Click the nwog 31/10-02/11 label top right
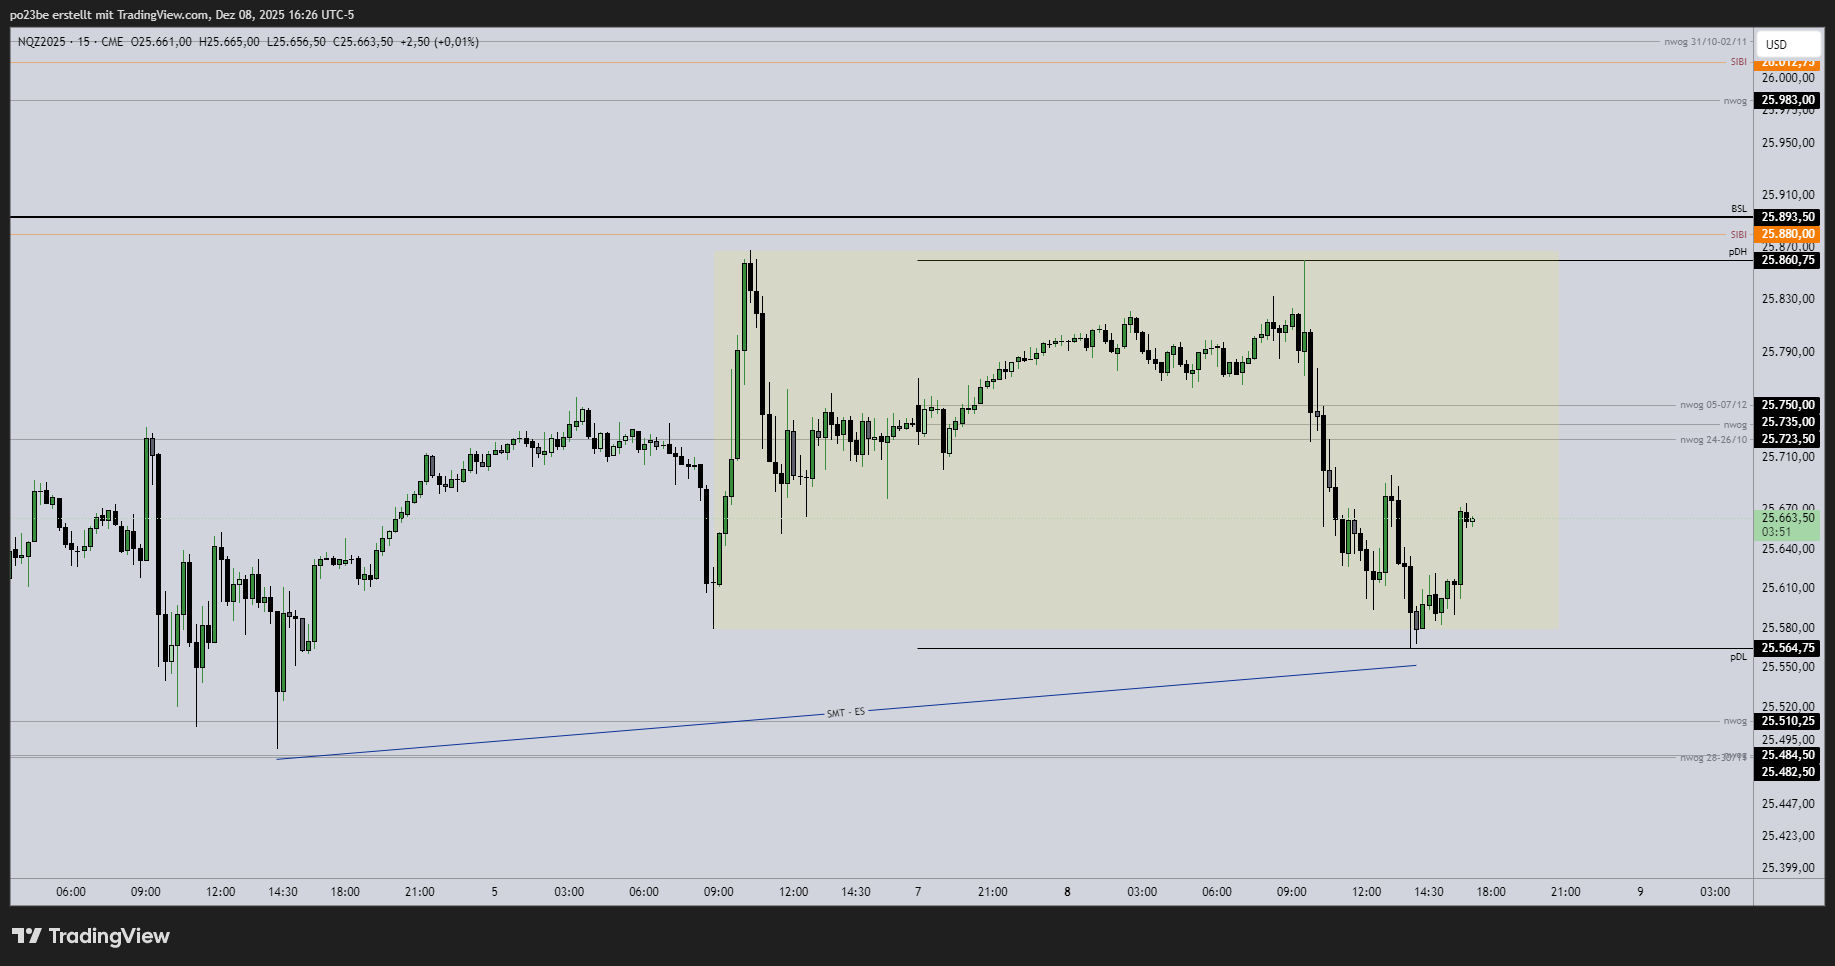Viewport: 1835px width, 966px height. pyautogui.click(x=1704, y=43)
